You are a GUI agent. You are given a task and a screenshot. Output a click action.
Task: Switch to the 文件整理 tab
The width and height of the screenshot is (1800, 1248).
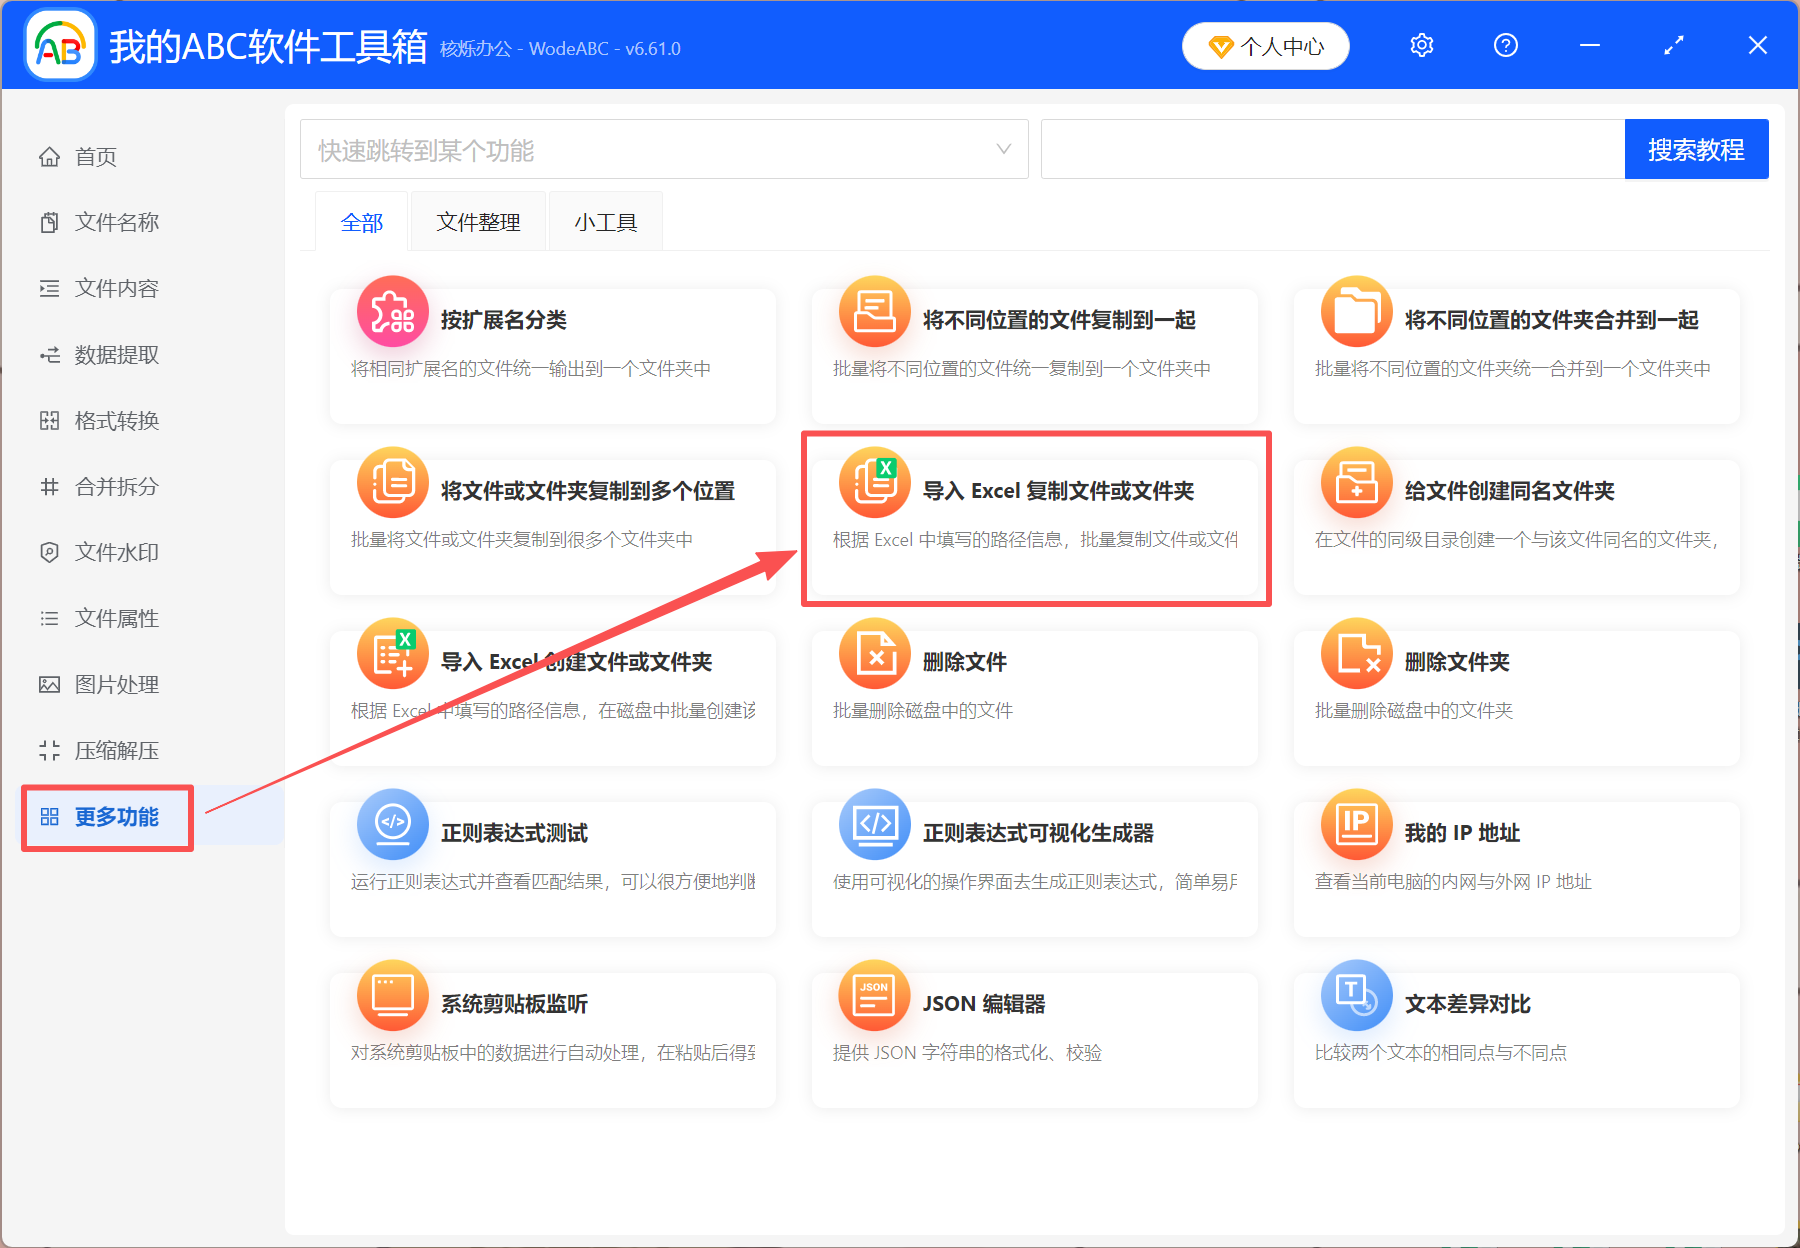[x=477, y=221]
